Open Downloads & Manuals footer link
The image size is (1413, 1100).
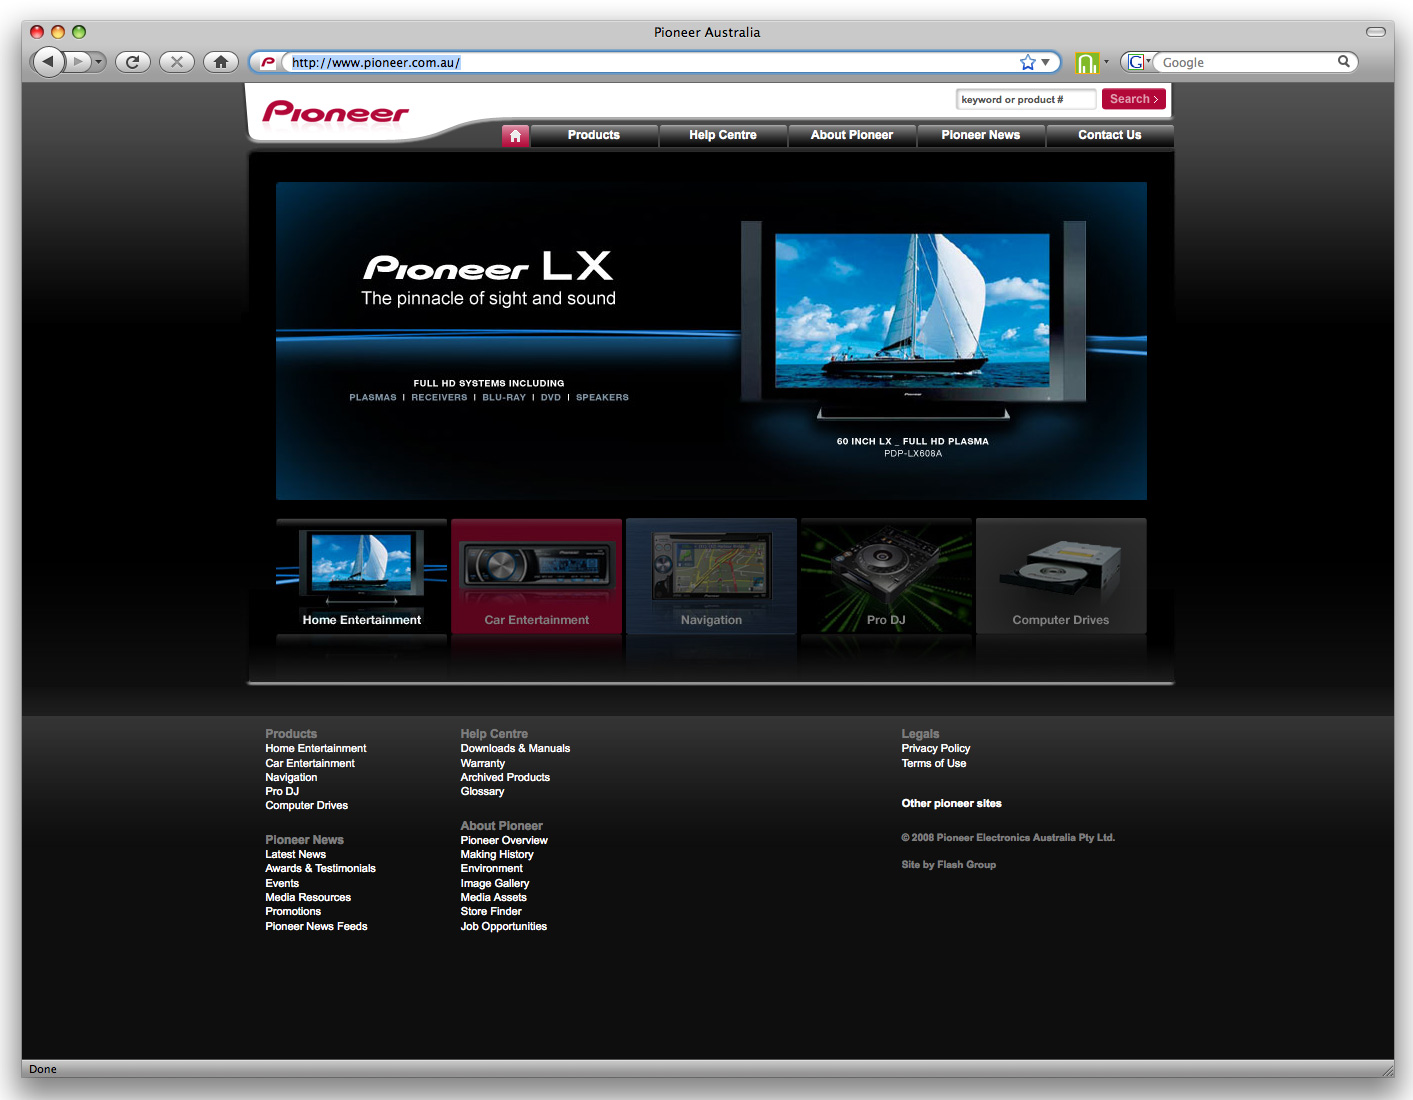(x=515, y=748)
